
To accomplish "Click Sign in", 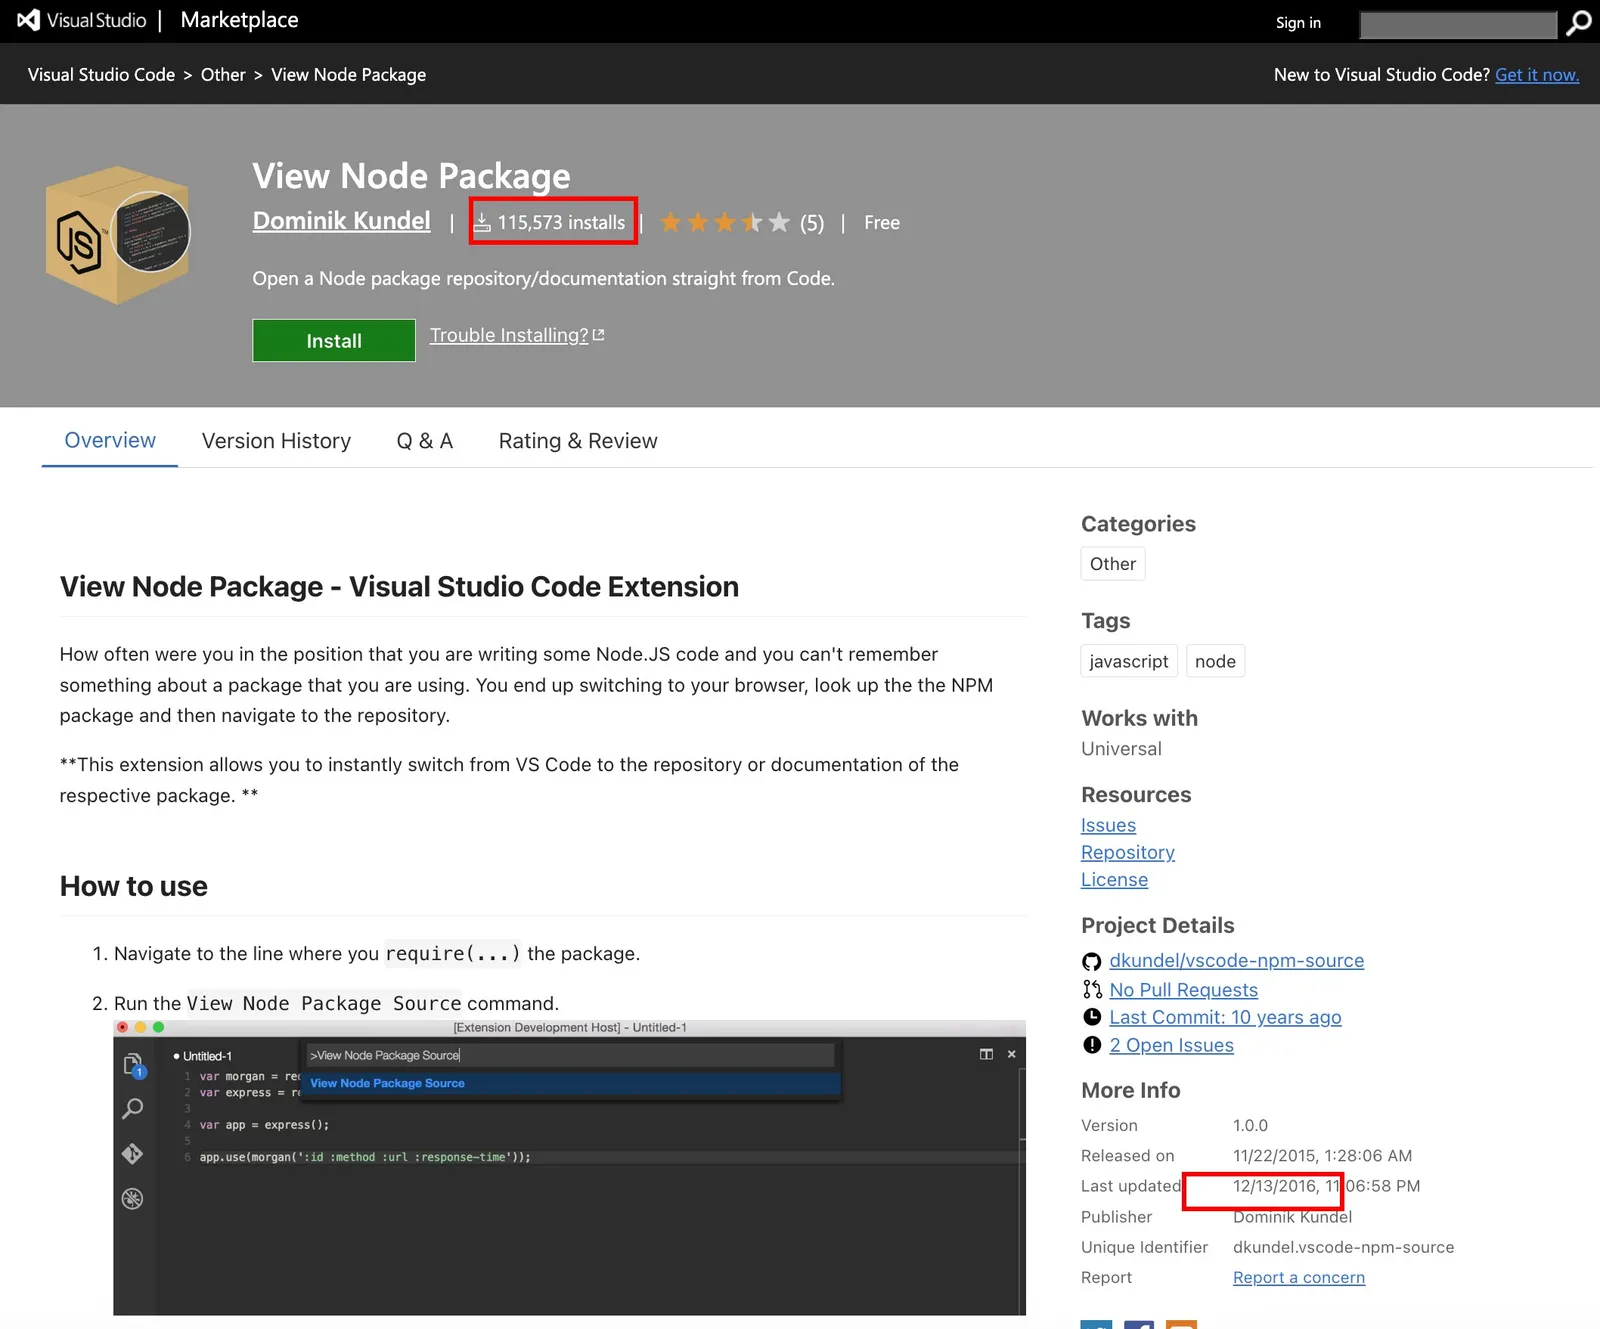I will coord(1298,22).
